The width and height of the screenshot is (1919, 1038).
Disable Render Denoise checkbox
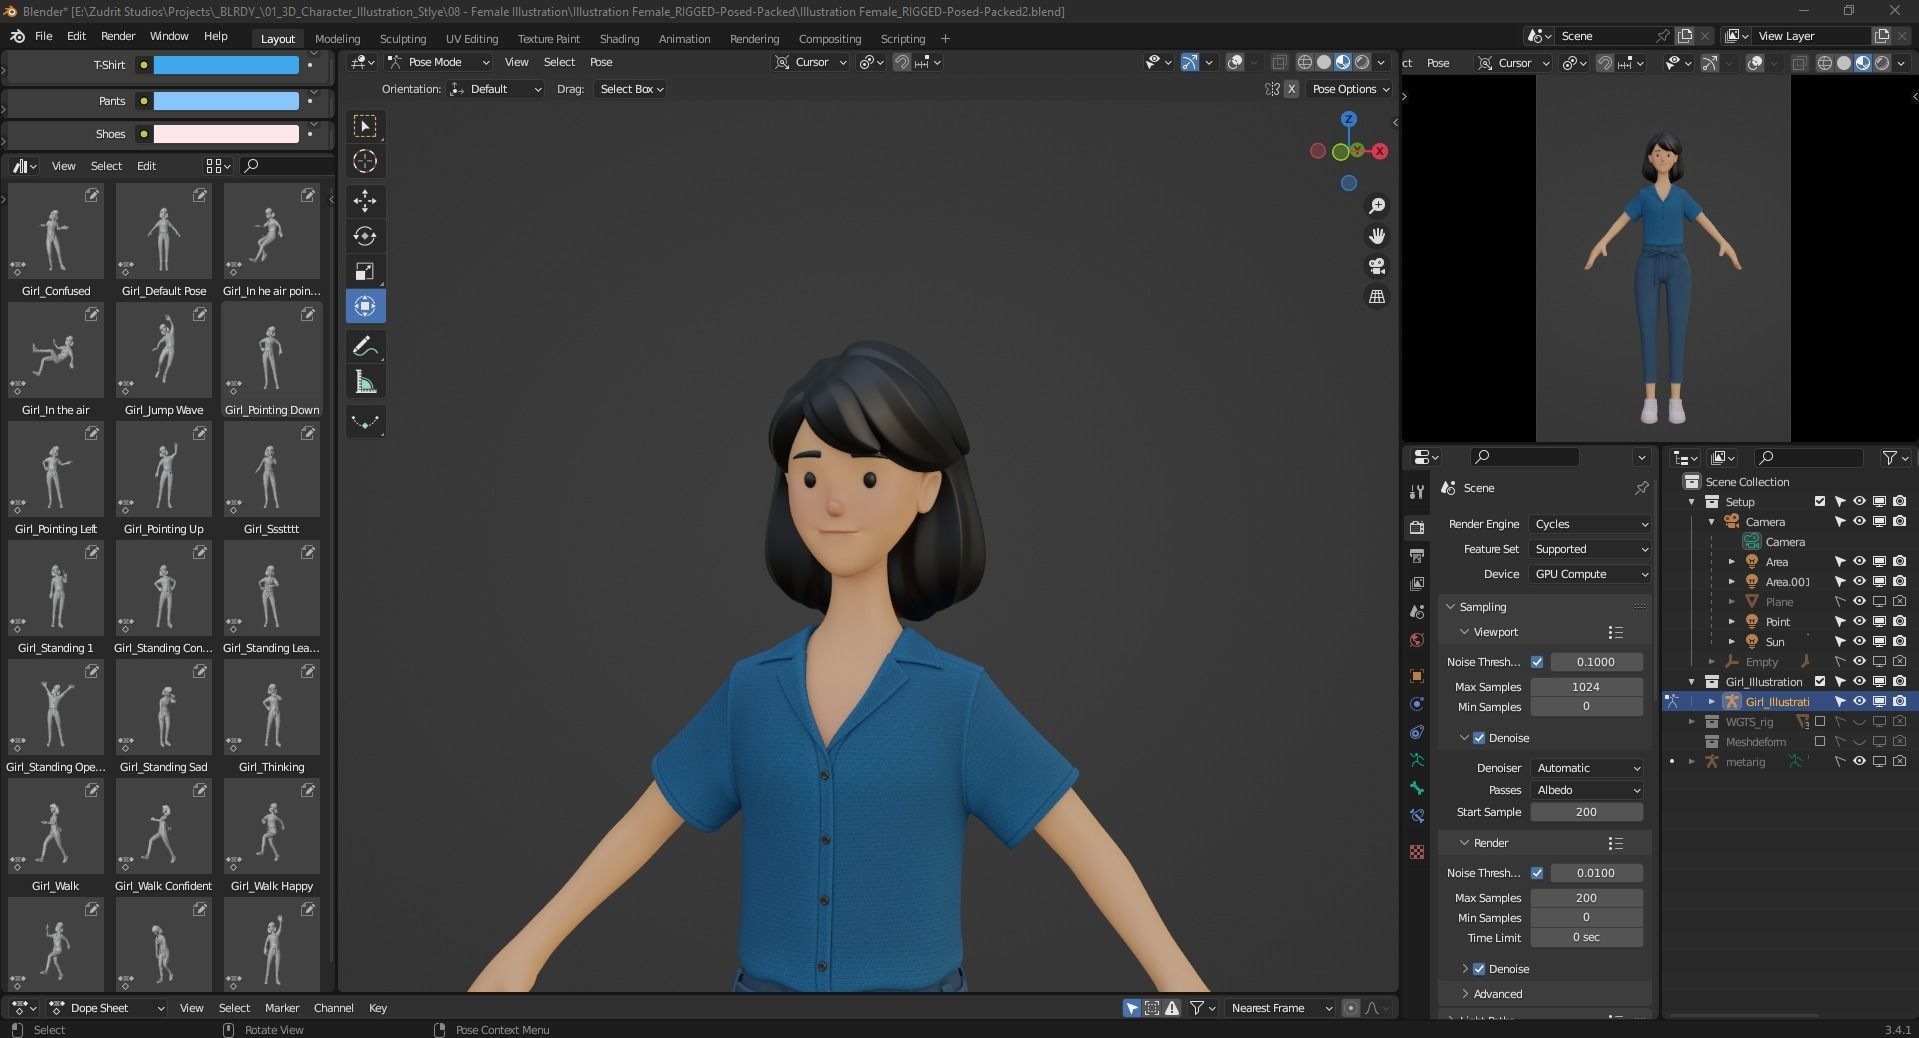[x=1479, y=969]
